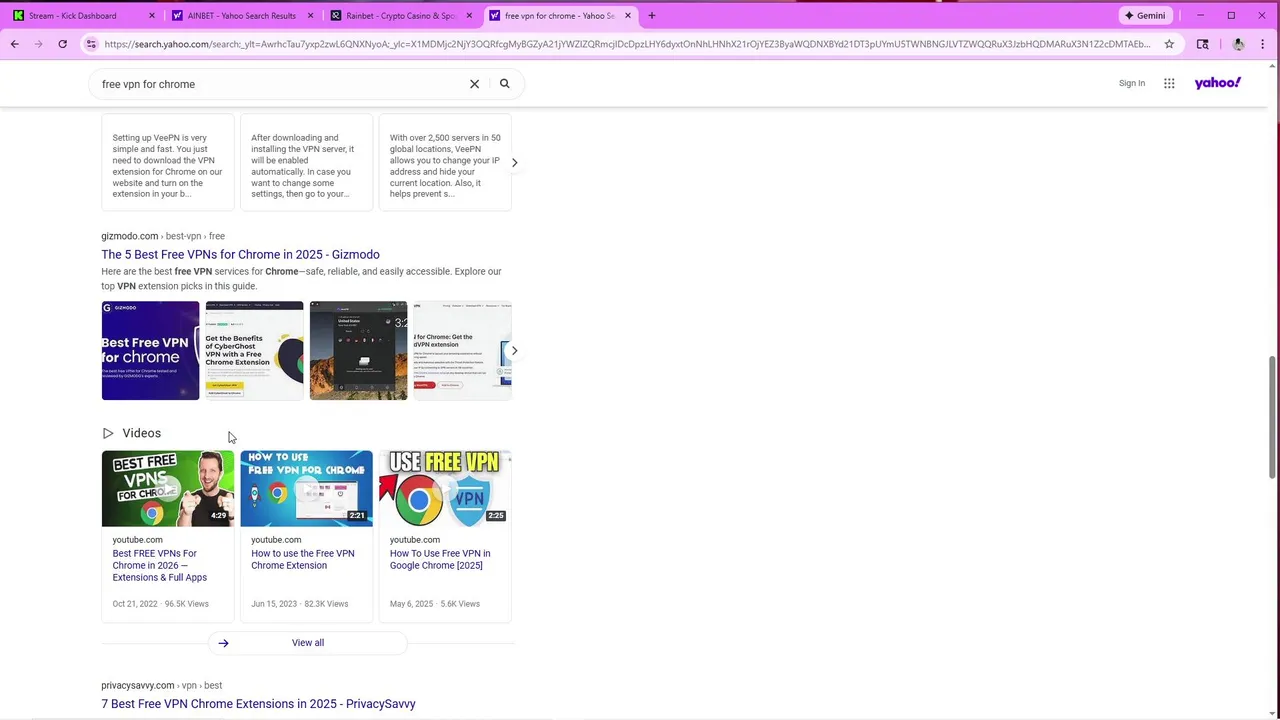Reload the current page
This screenshot has height=720, width=1280.
pos(62,44)
